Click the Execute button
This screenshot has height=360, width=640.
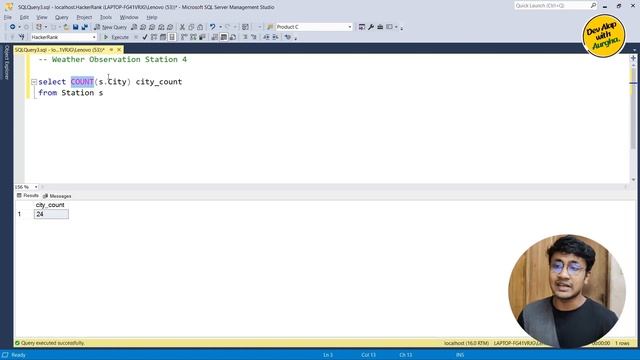(x=116, y=37)
